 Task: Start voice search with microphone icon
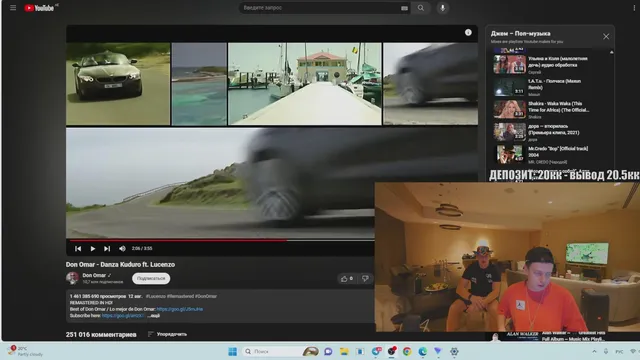(x=442, y=8)
